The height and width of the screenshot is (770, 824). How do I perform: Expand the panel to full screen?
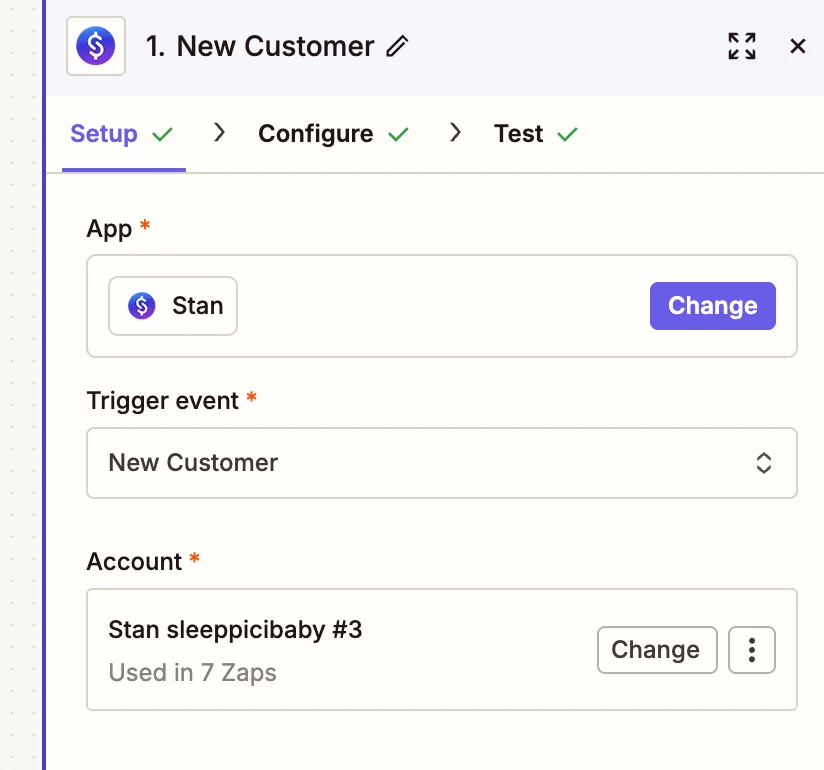pyautogui.click(x=742, y=46)
